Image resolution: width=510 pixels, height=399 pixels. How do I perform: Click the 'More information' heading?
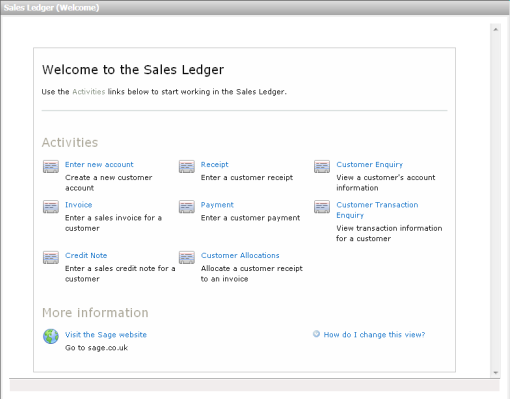[95, 313]
